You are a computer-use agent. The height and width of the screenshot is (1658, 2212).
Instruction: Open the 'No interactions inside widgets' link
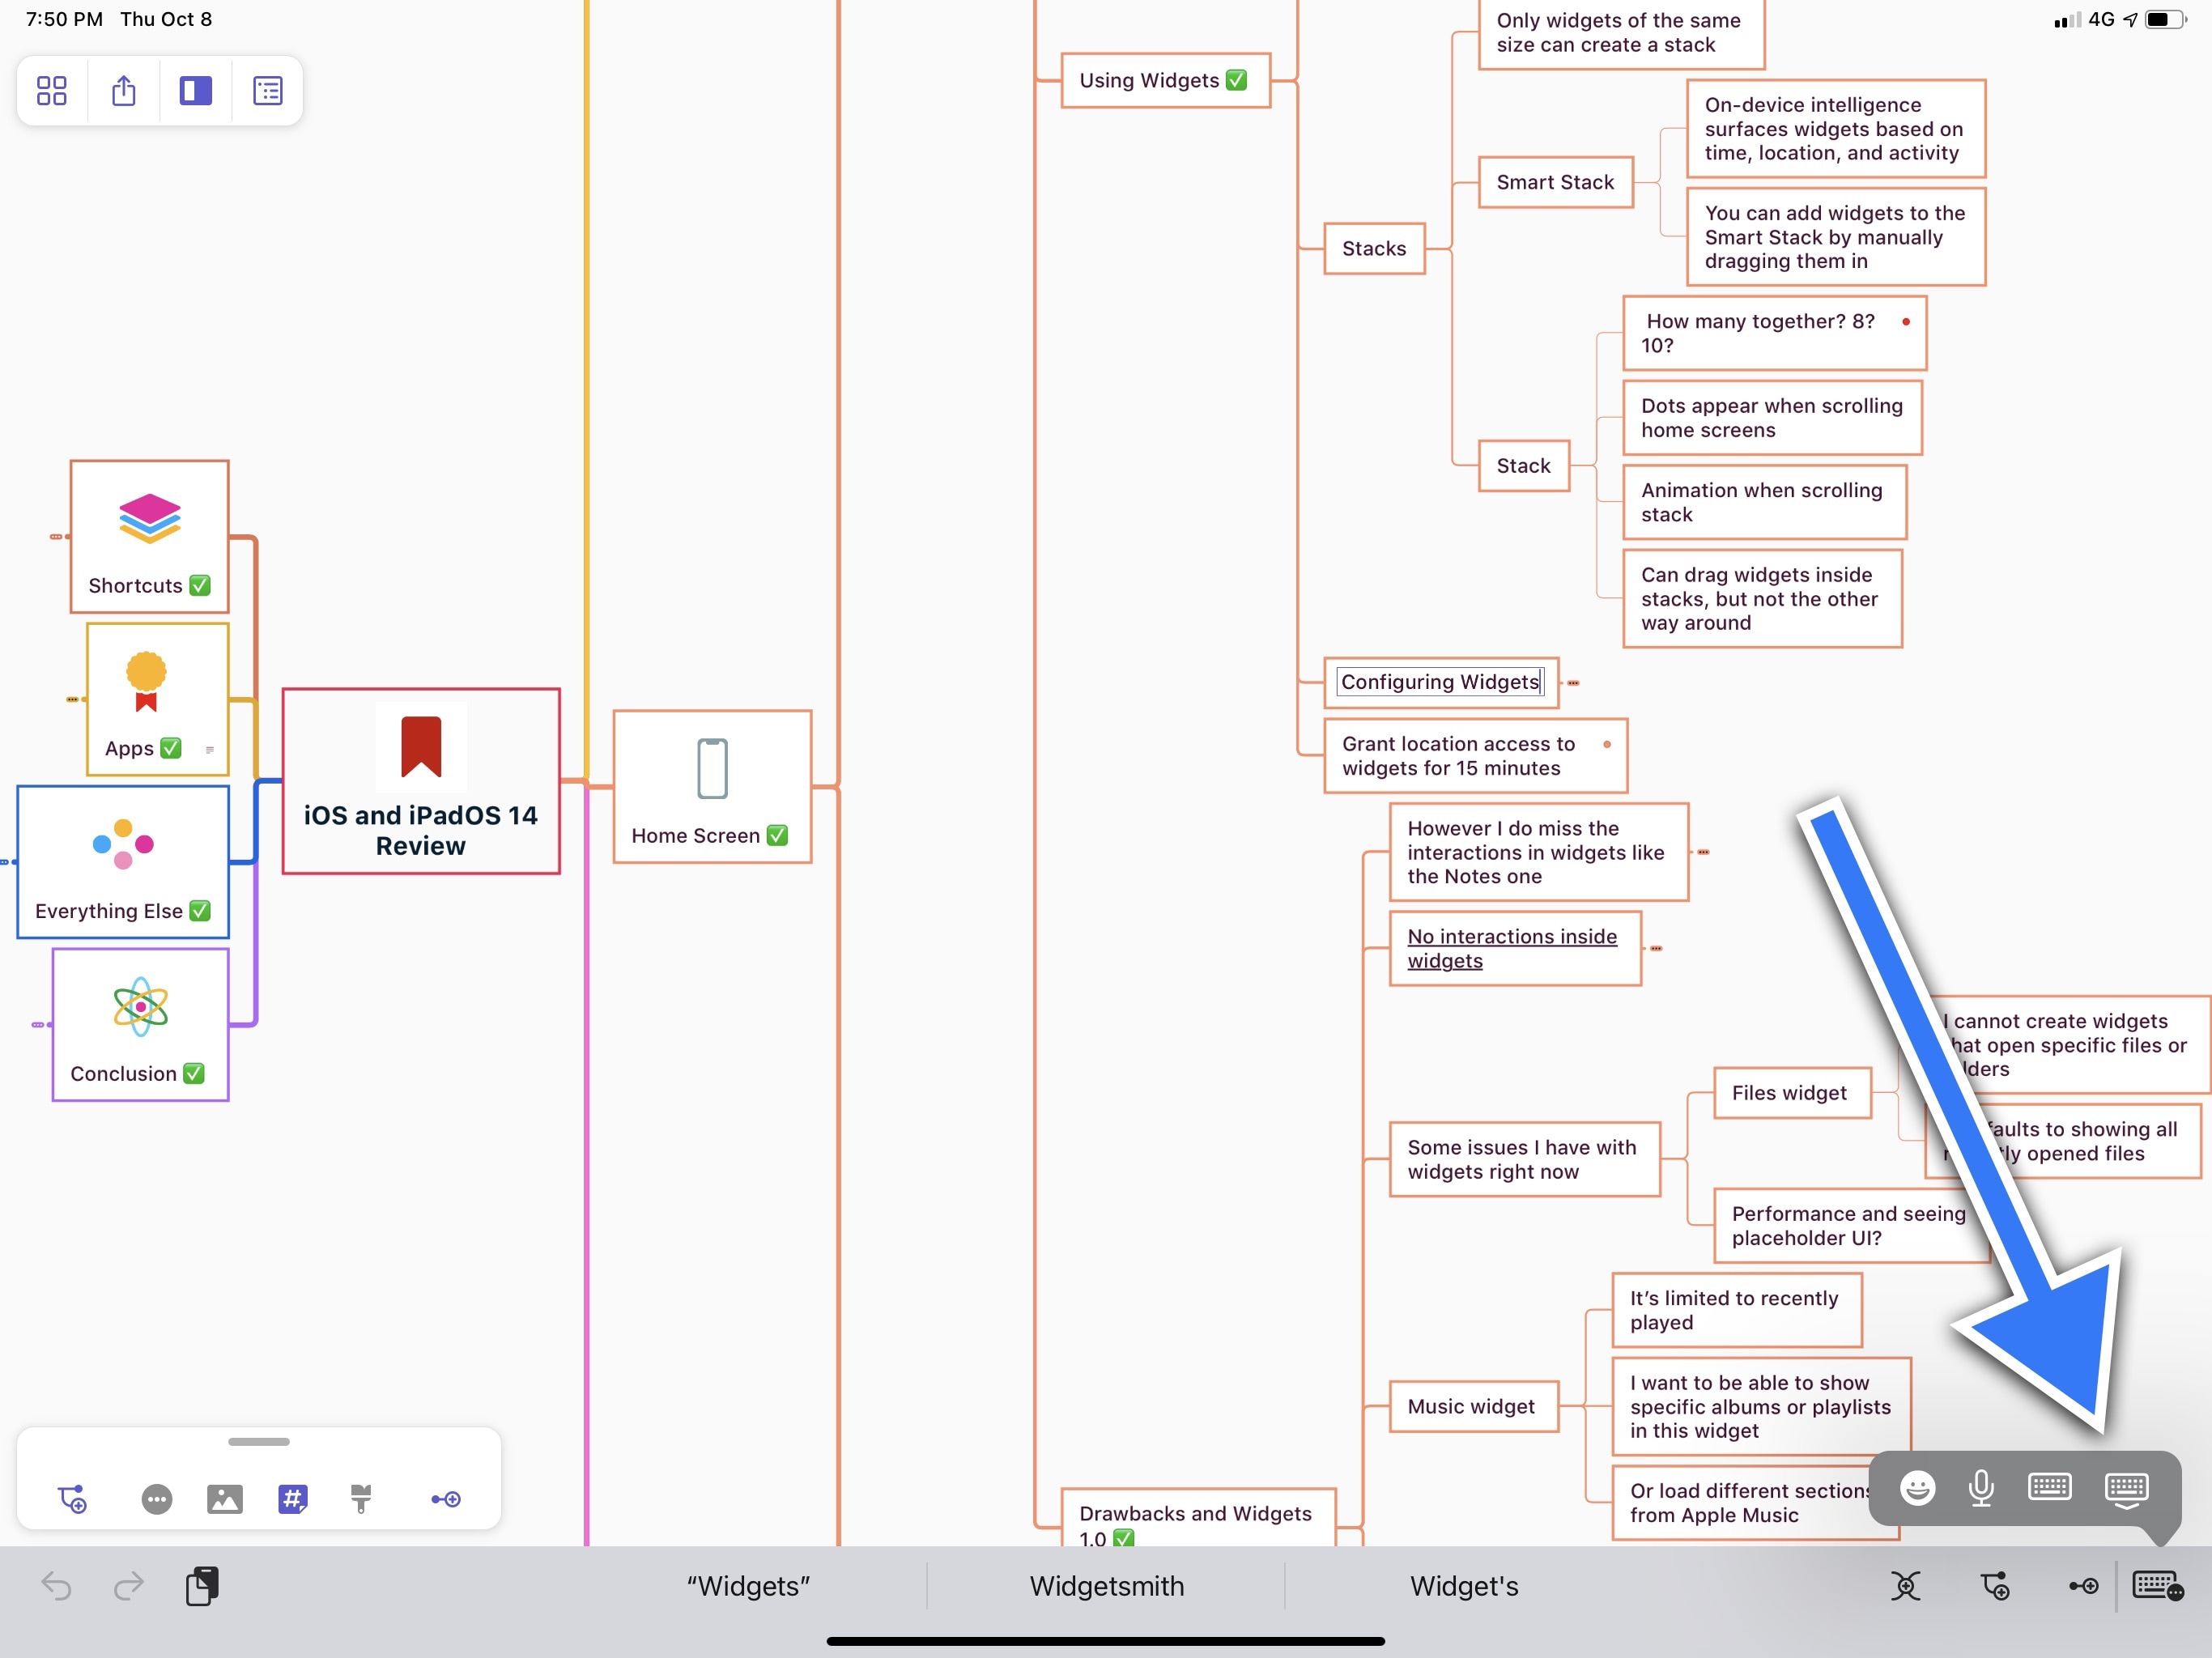1512,948
